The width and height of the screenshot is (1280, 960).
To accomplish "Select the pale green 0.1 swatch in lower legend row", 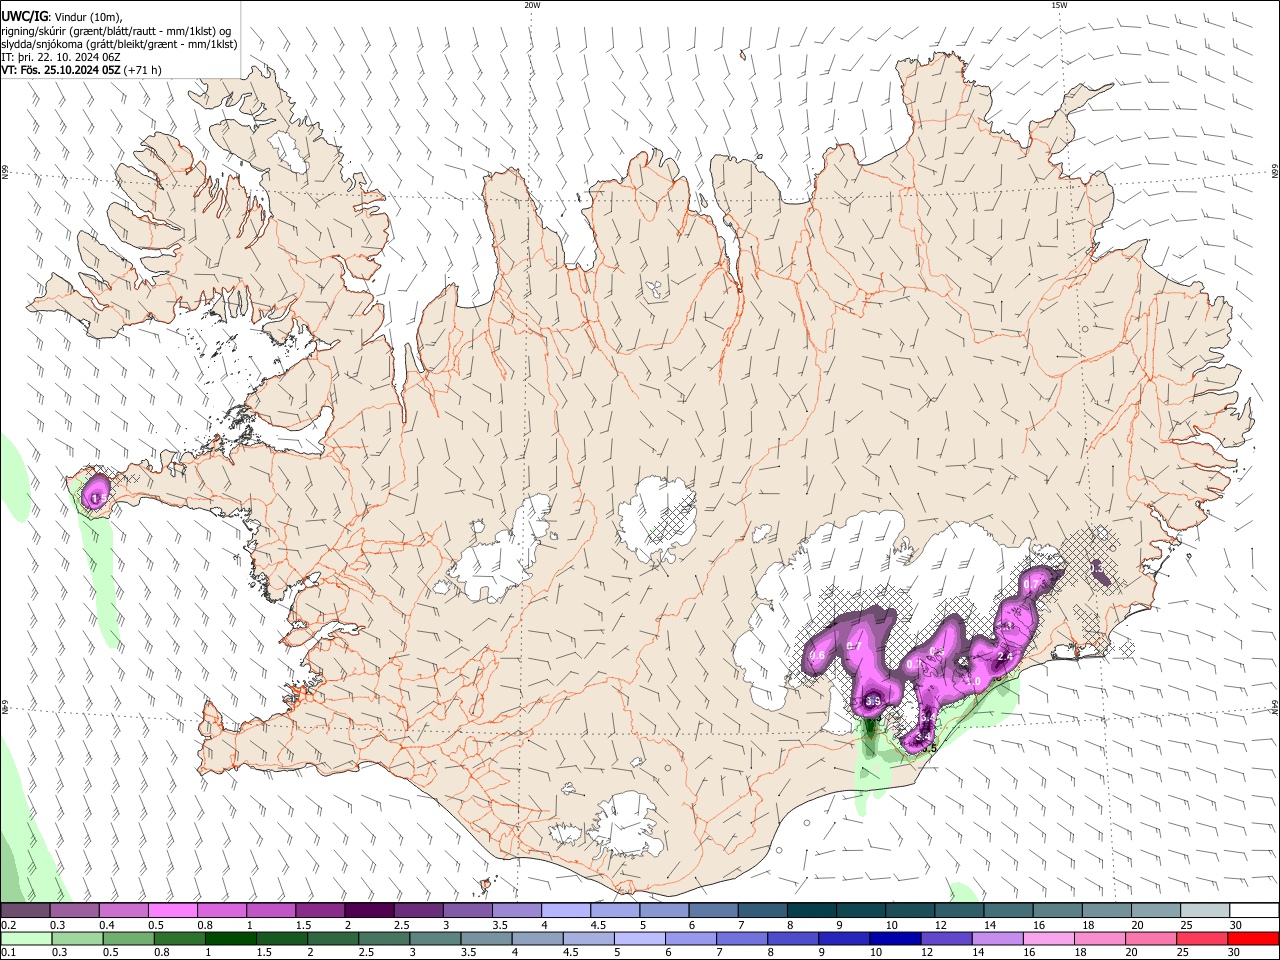I will coord(26,939).
